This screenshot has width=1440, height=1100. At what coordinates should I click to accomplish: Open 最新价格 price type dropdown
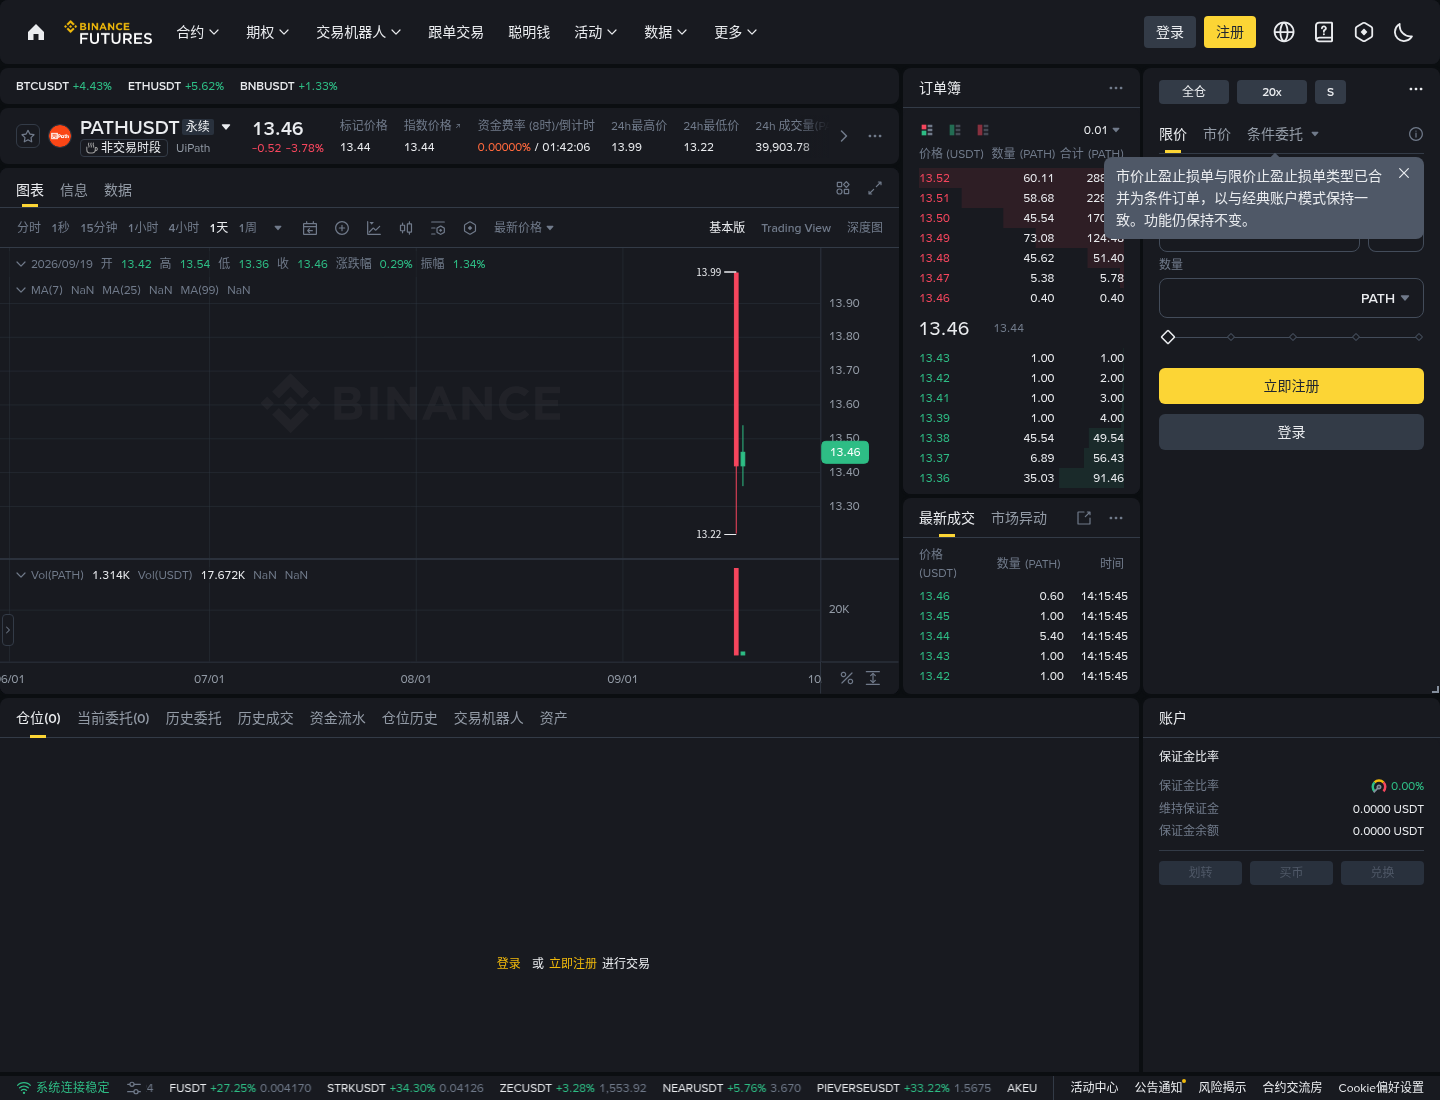tap(524, 228)
